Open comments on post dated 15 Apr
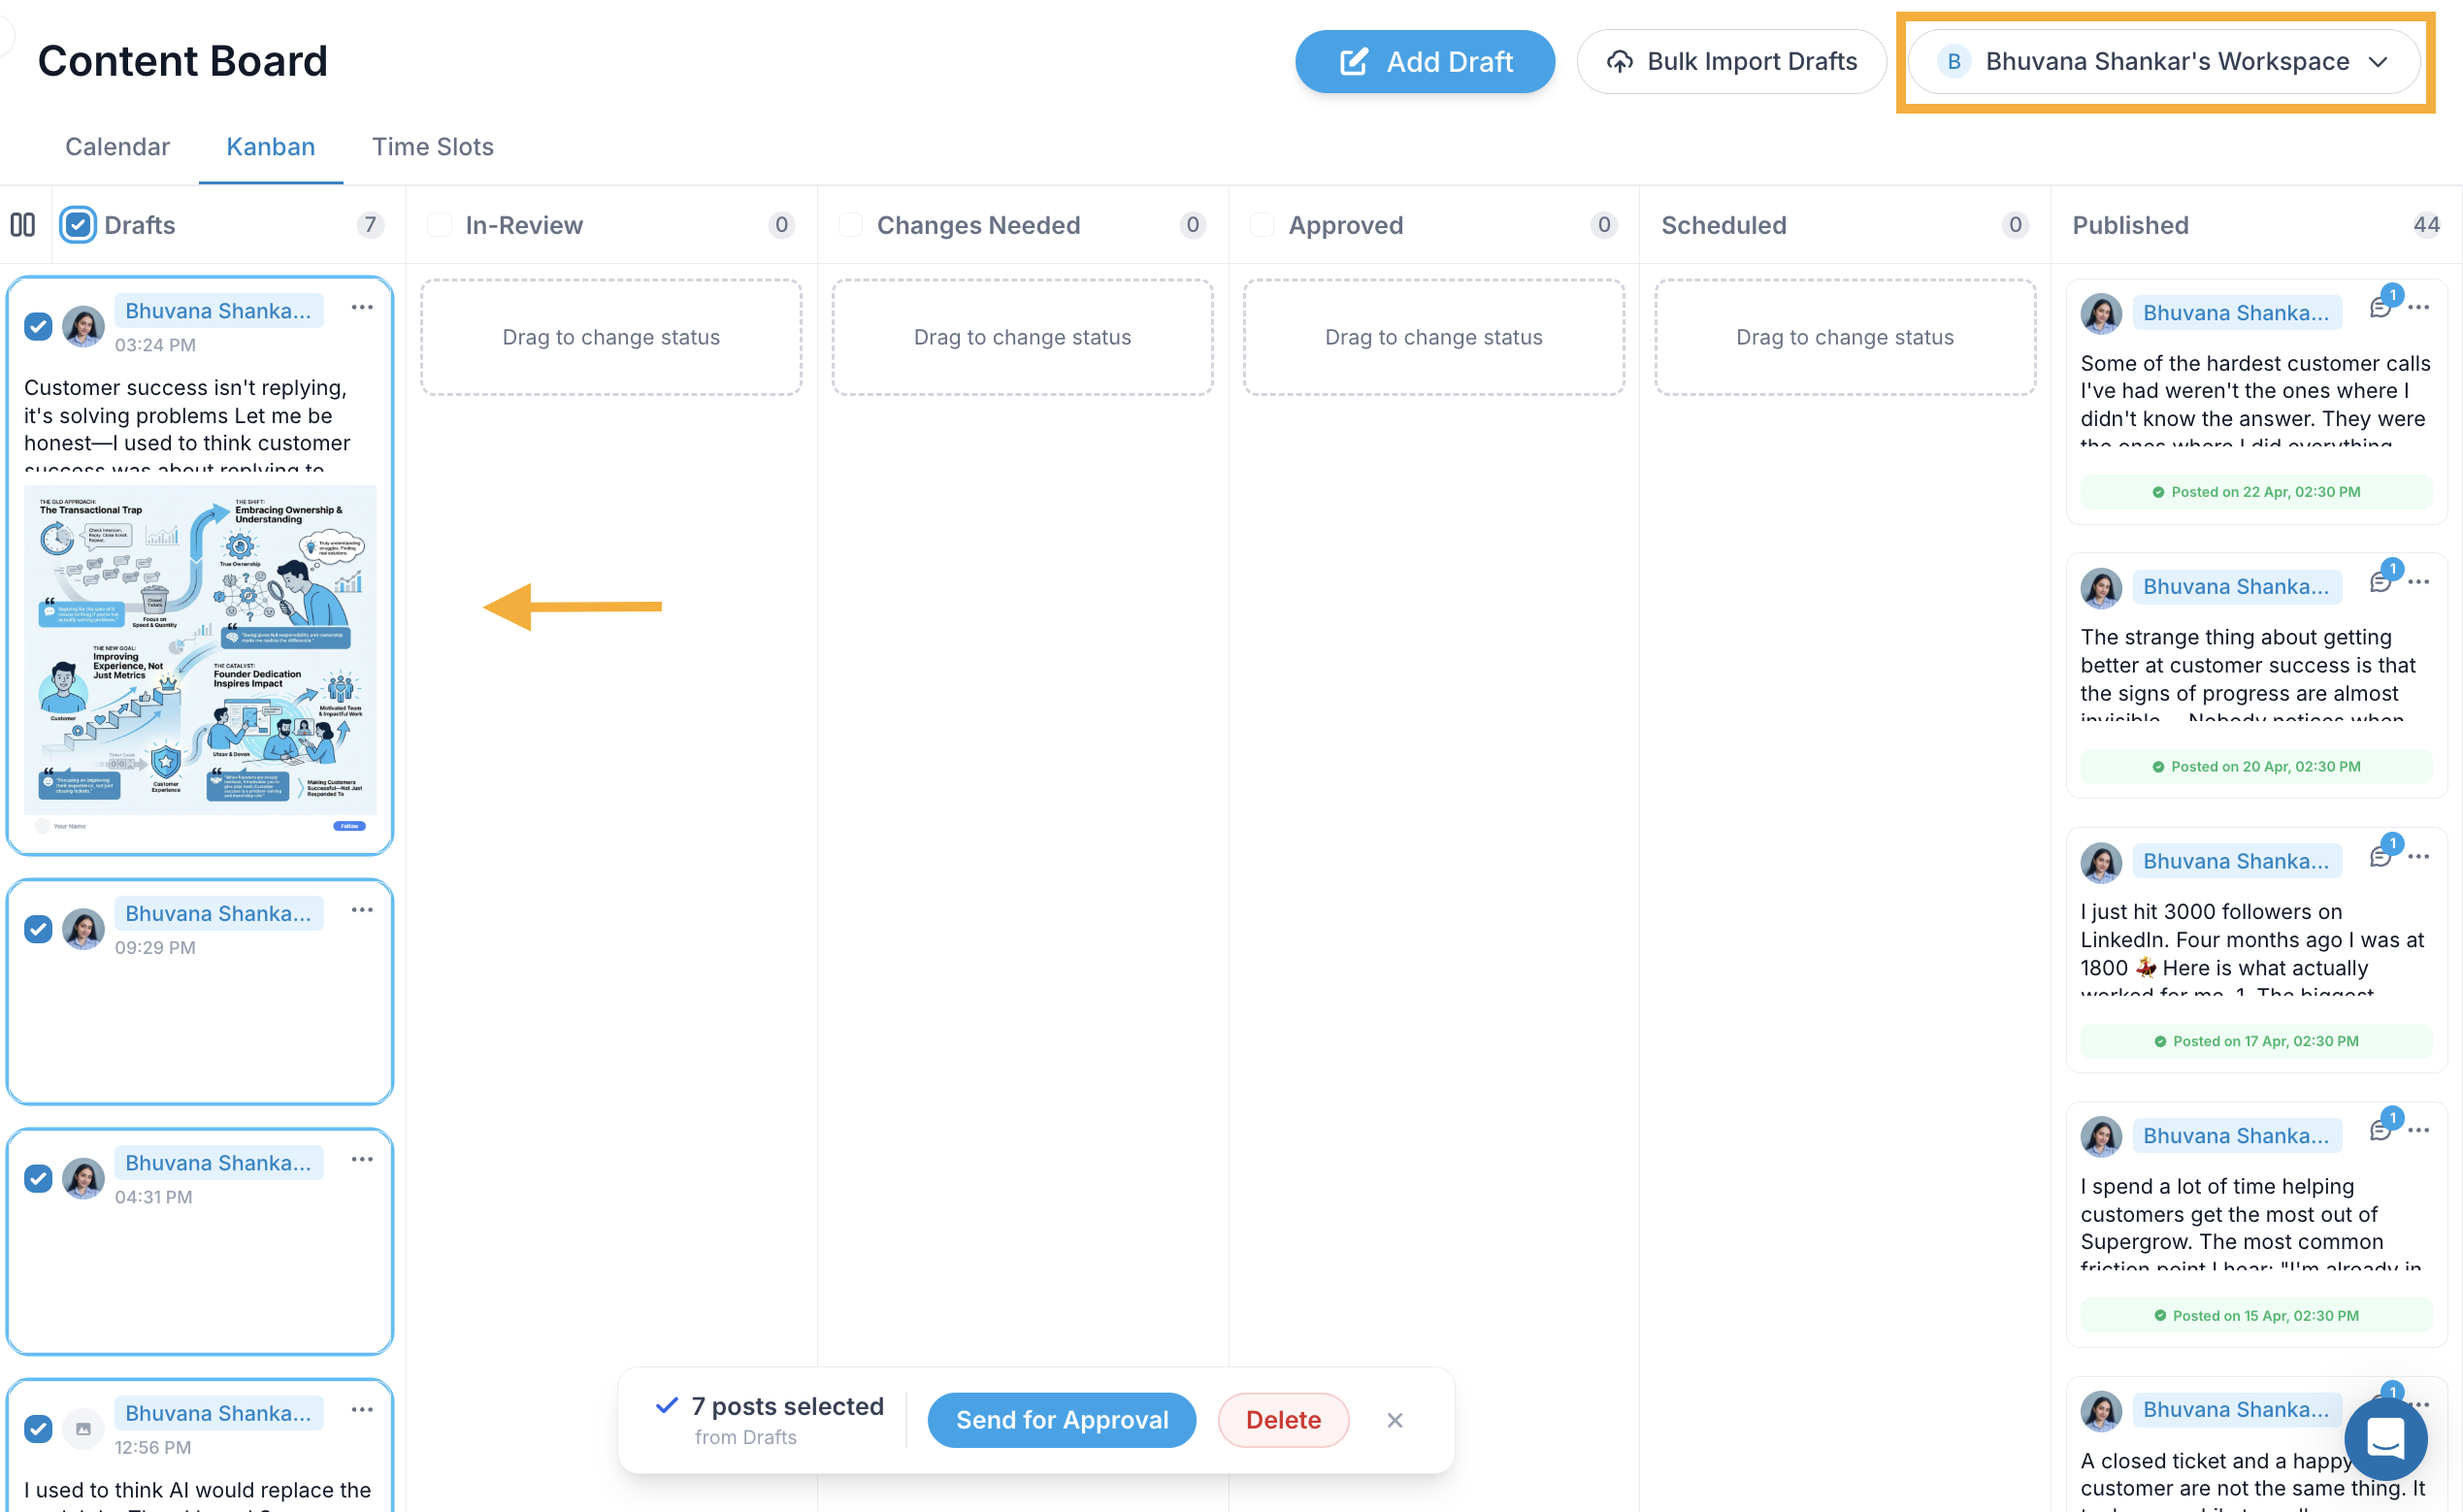The width and height of the screenshot is (2463, 1512). pyautogui.click(x=2381, y=1130)
